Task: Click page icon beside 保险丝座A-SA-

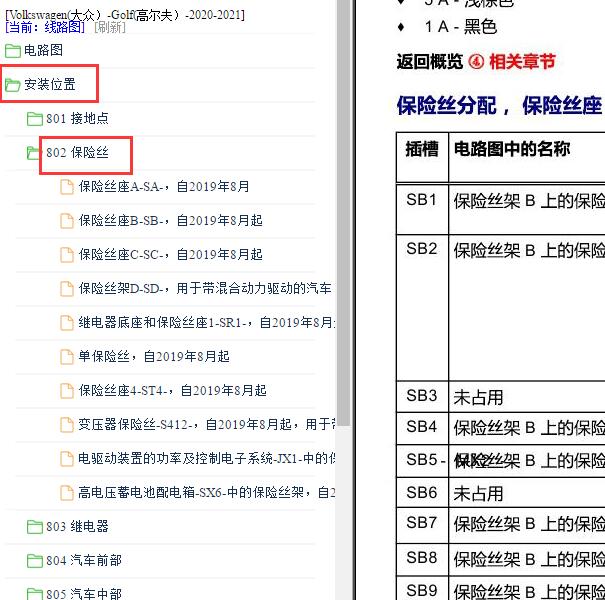Action: click(x=67, y=187)
